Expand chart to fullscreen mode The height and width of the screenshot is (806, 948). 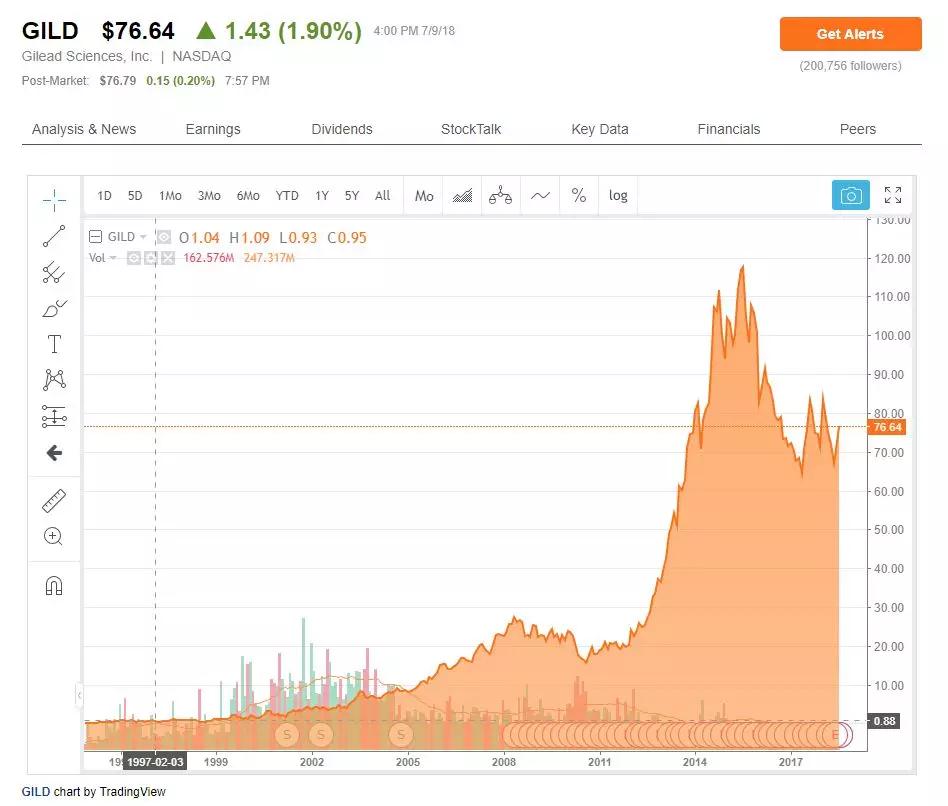893,196
